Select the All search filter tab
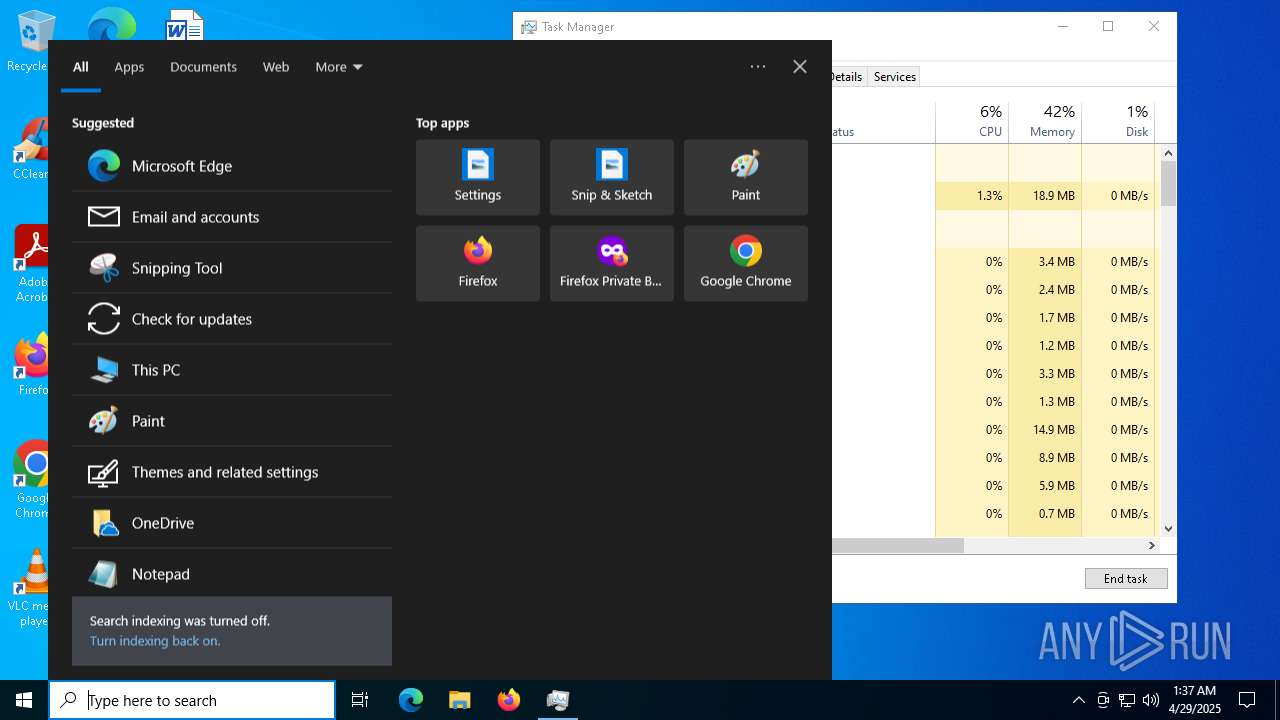 (x=81, y=67)
